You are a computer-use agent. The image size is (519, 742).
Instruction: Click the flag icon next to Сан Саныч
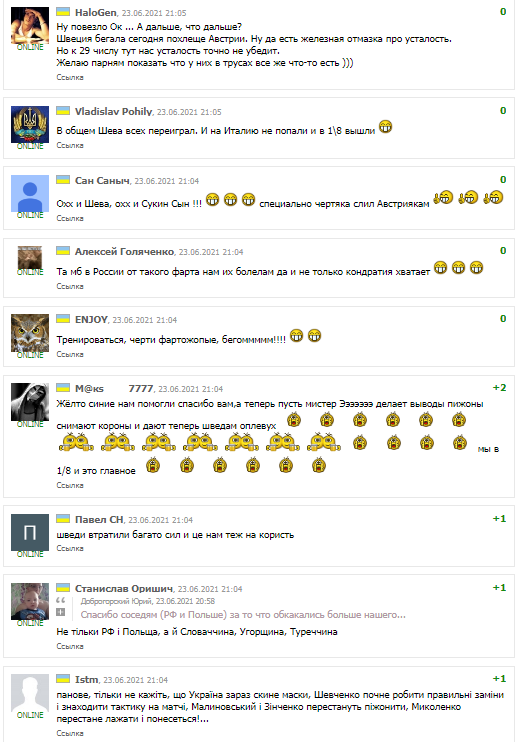click(63, 180)
